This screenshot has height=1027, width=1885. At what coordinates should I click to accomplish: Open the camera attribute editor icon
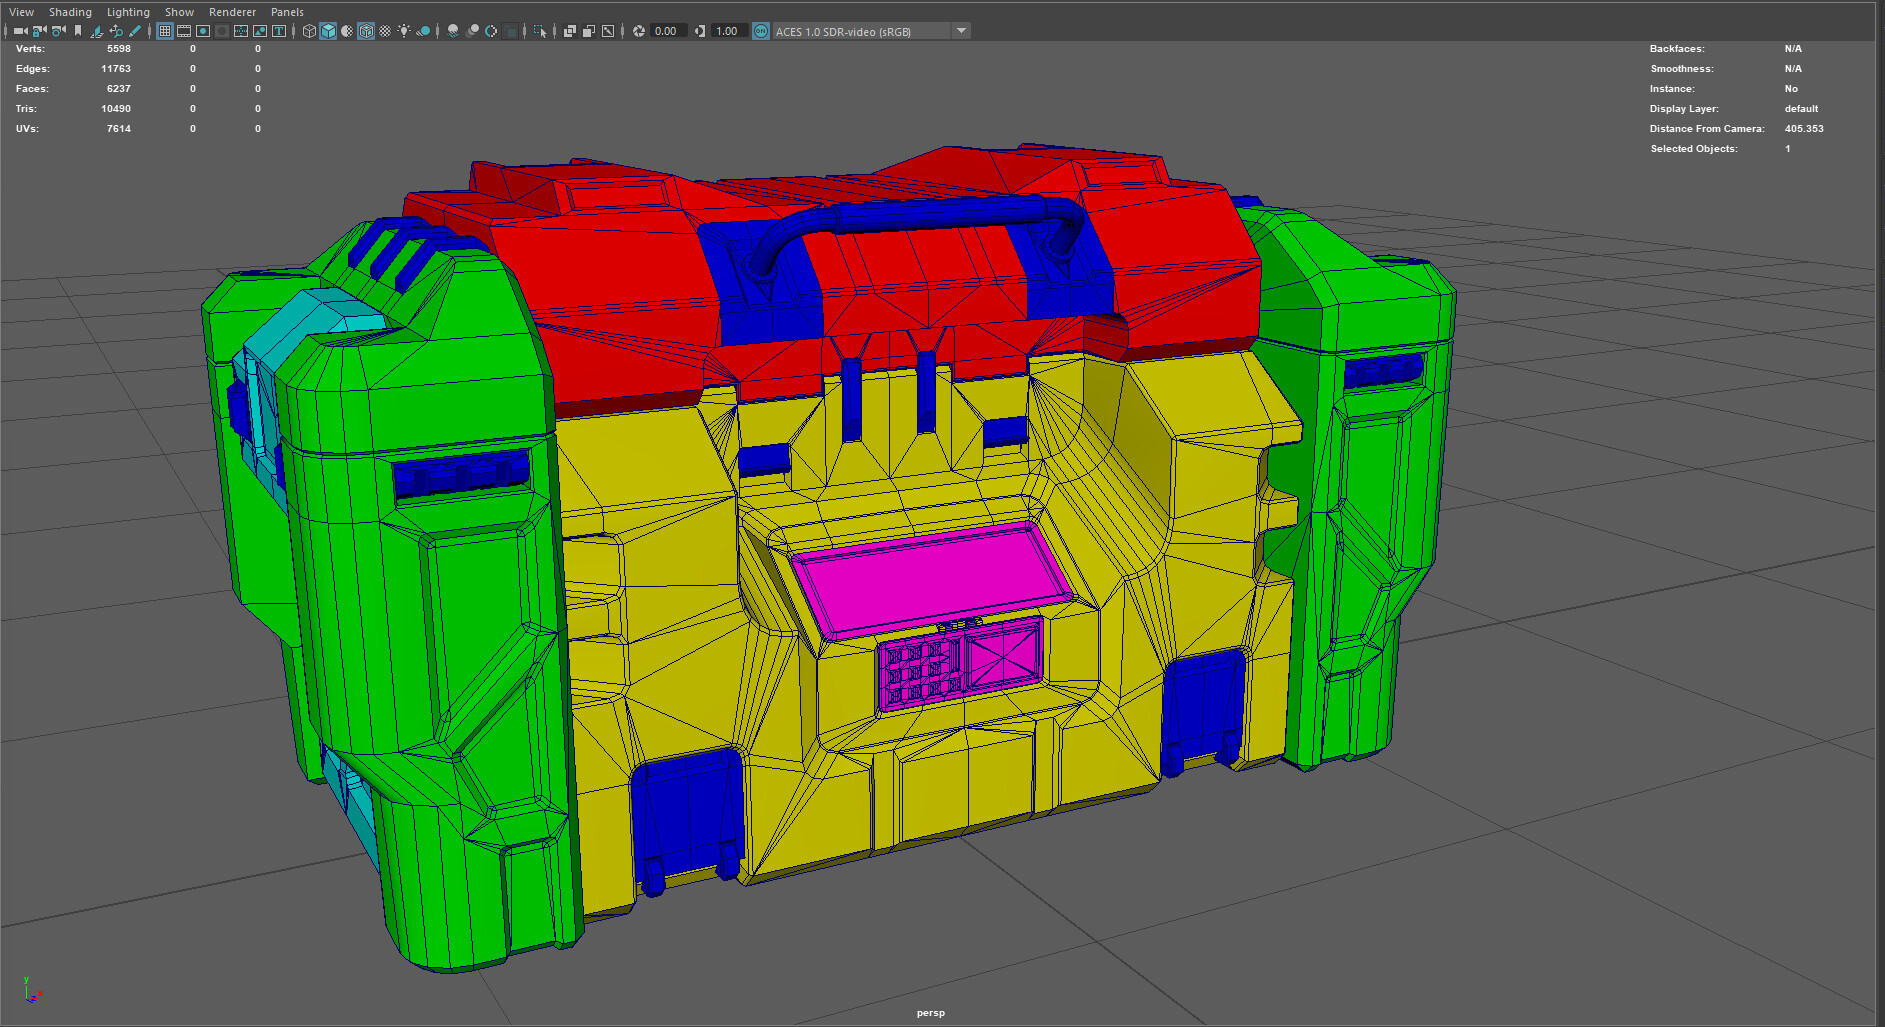[58, 31]
